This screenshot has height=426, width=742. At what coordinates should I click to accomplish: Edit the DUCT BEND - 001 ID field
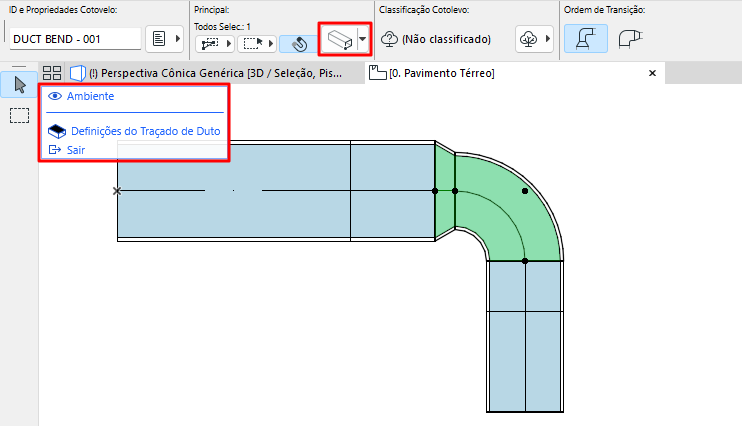coord(75,39)
